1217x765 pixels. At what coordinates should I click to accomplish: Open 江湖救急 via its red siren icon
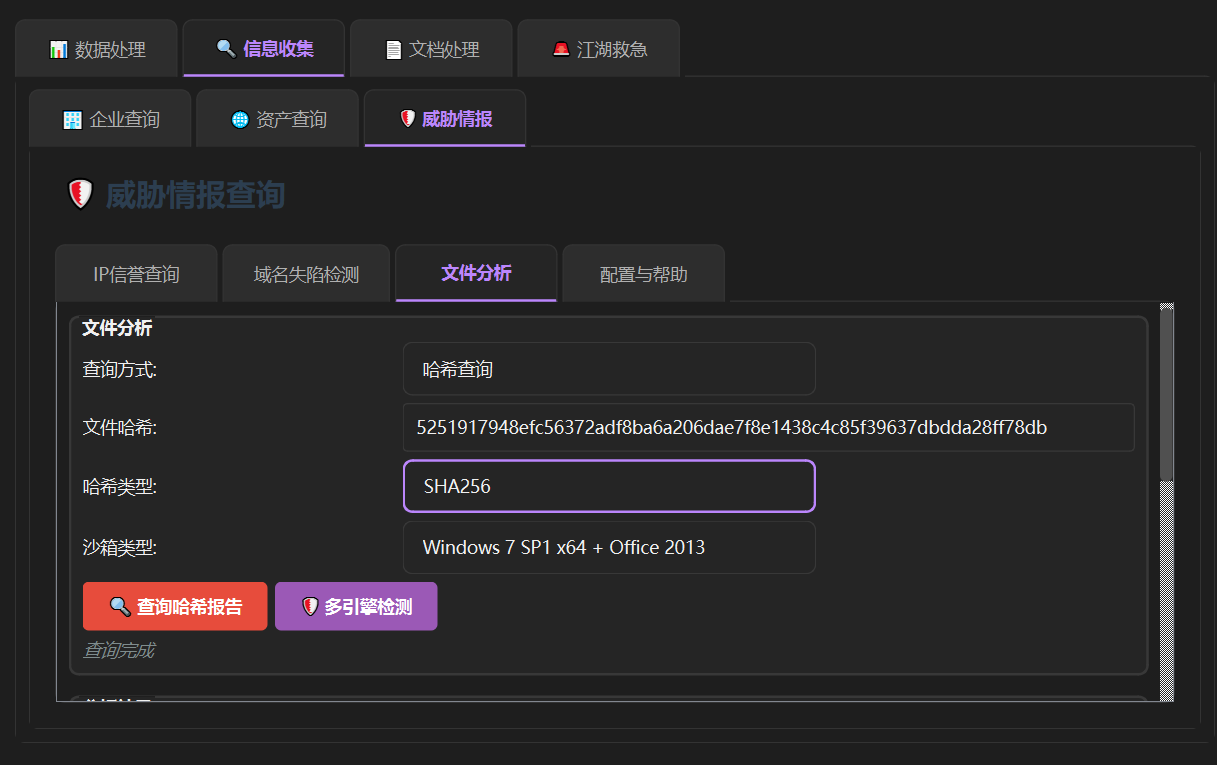[561, 49]
